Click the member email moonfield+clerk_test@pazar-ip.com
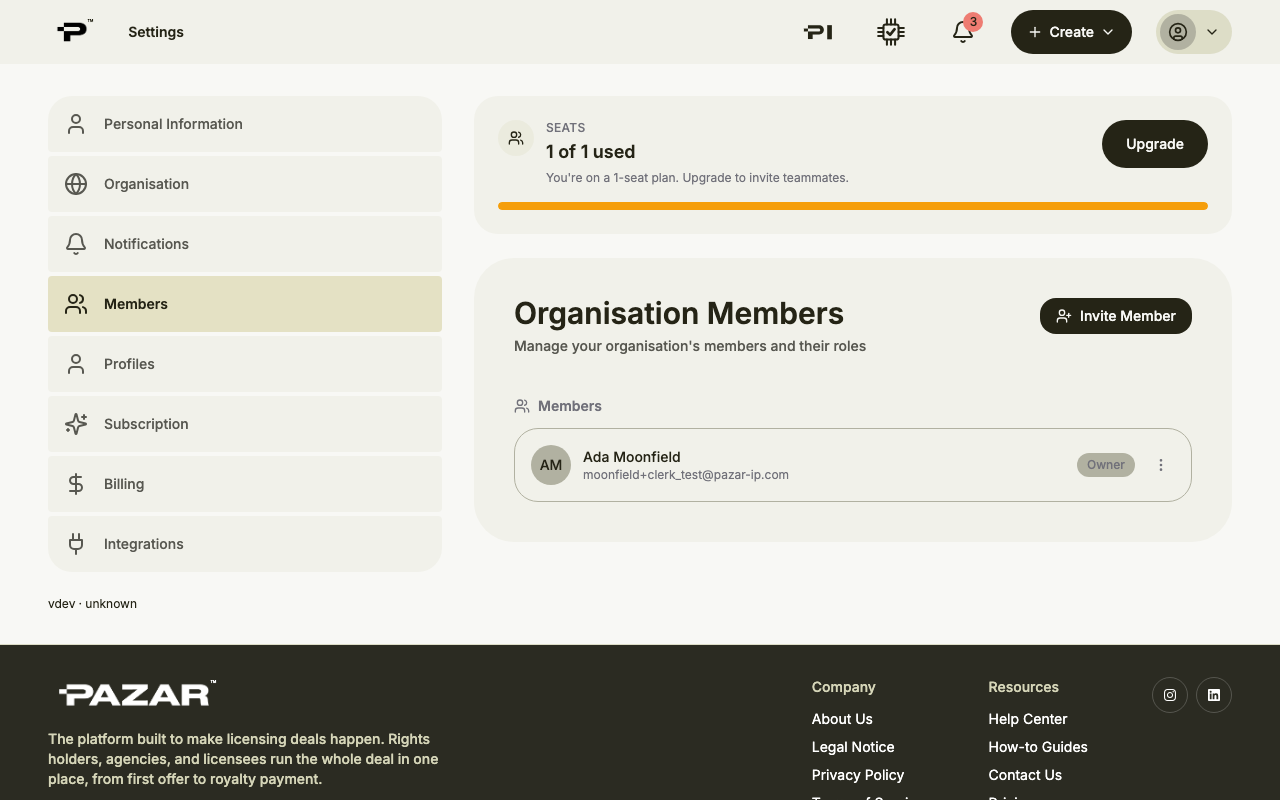The height and width of the screenshot is (800, 1280). (x=686, y=475)
